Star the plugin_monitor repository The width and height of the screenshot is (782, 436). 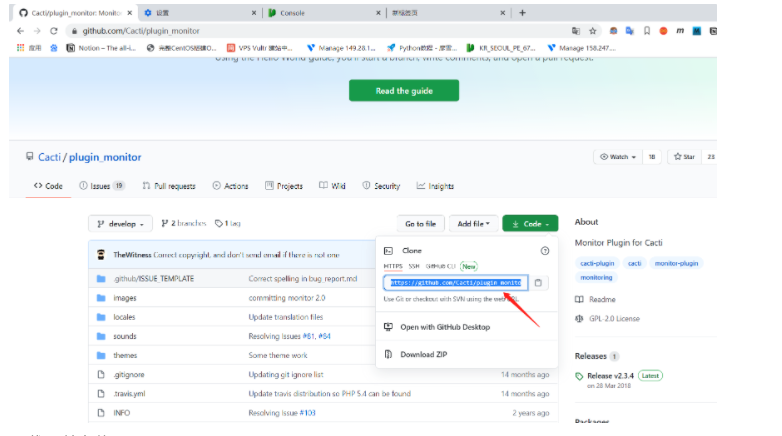click(684, 157)
